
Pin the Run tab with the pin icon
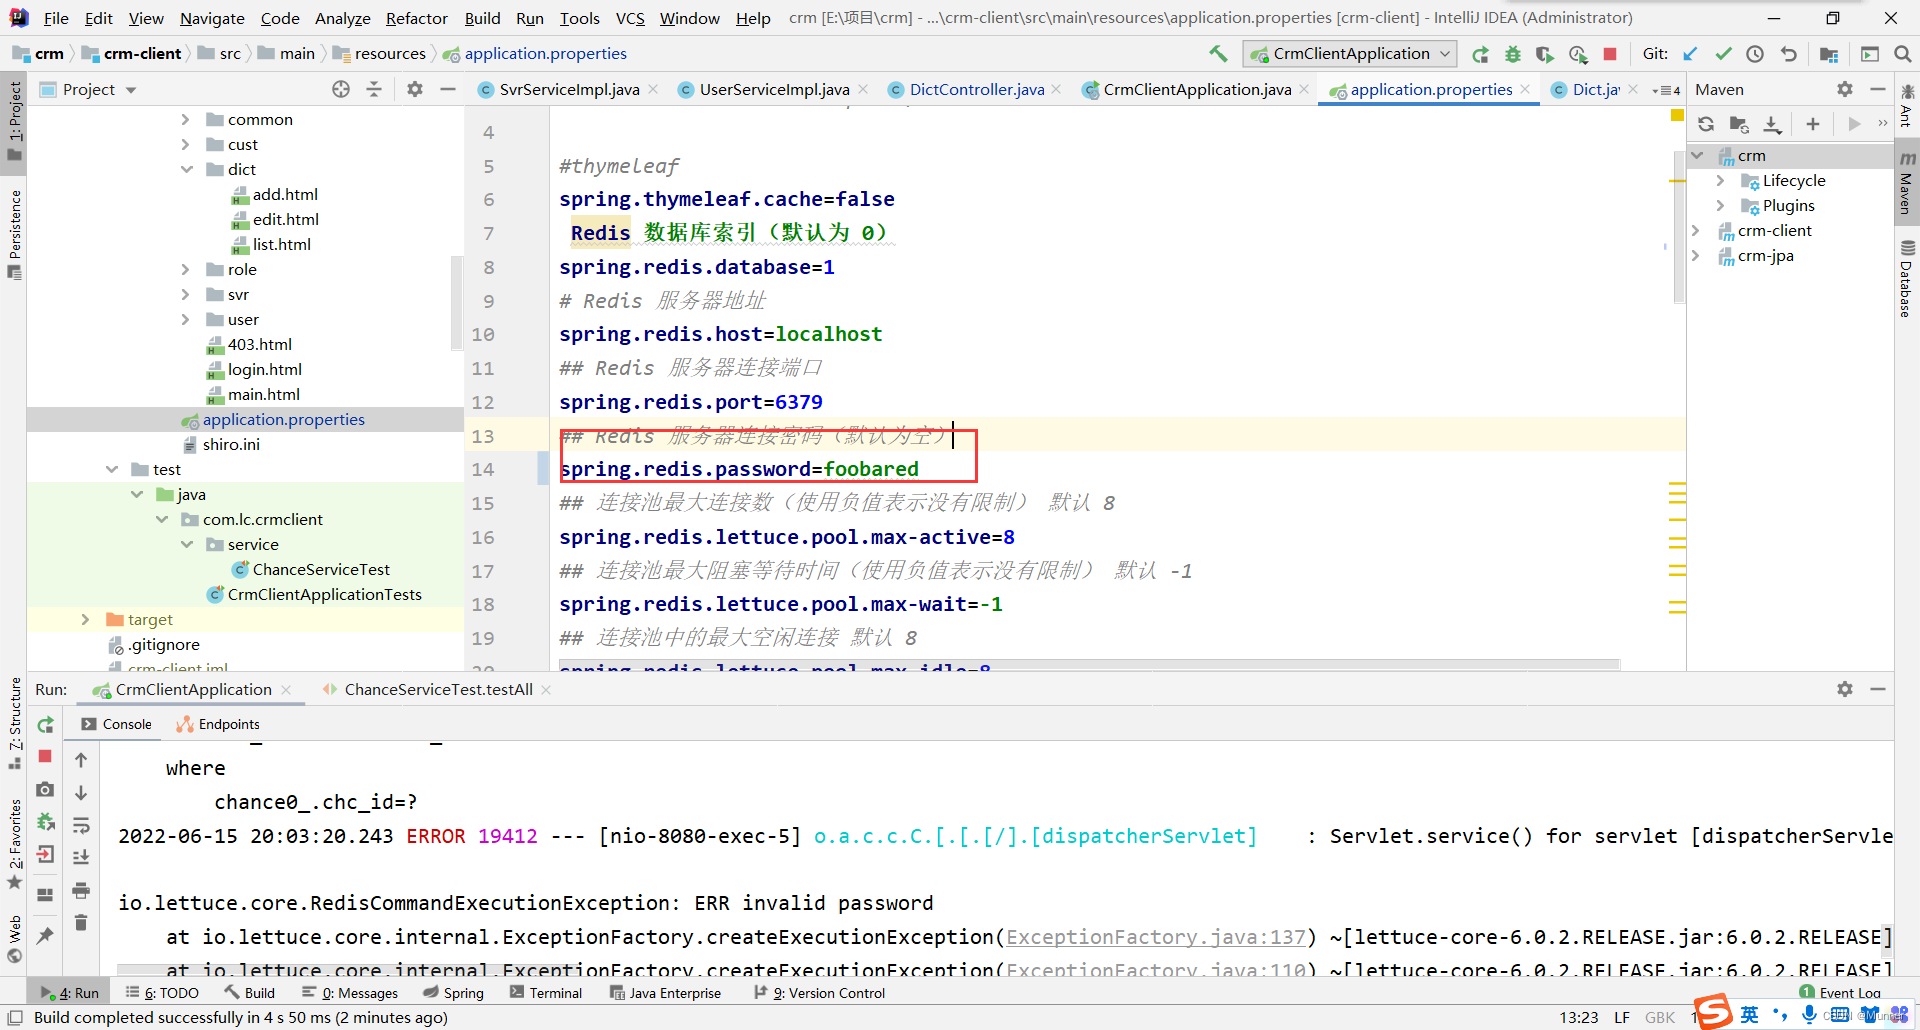click(x=45, y=935)
